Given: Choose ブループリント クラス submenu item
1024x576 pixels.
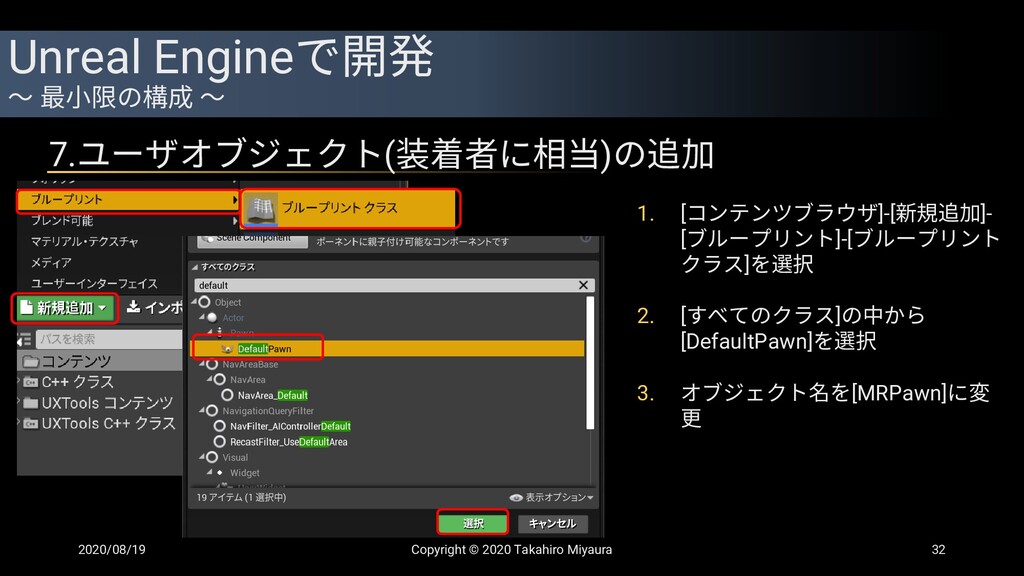Looking at the screenshot, I should pyautogui.click(x=350, y=208).
